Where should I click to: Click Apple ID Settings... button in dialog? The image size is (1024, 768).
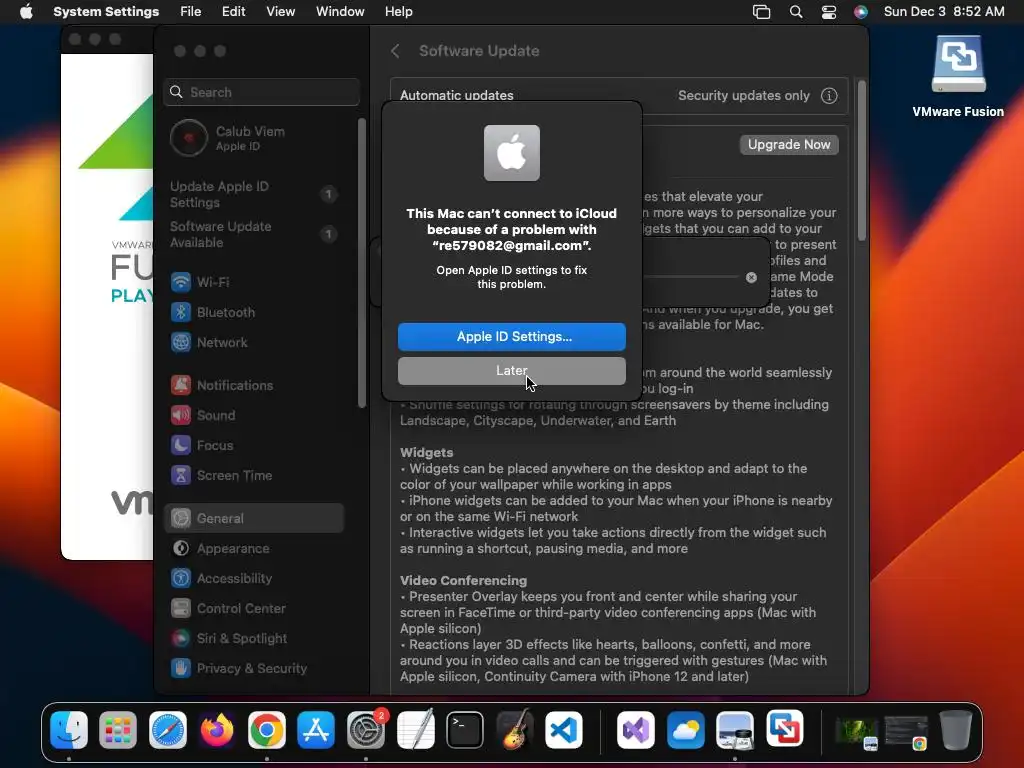click(x=511, y=336)
